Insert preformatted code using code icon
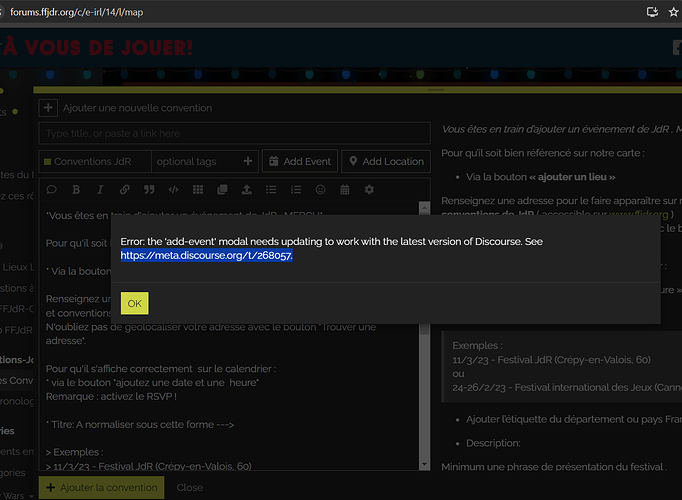 click(174, 190)
